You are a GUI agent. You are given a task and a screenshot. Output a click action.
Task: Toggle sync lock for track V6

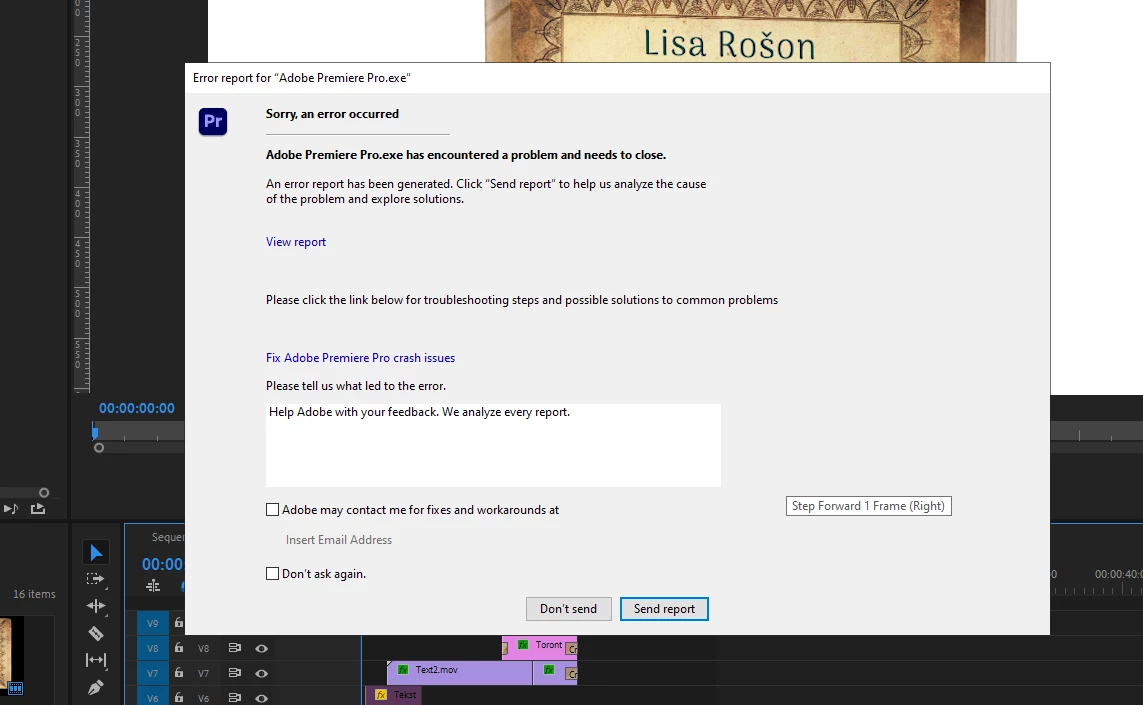click(235, 697)
